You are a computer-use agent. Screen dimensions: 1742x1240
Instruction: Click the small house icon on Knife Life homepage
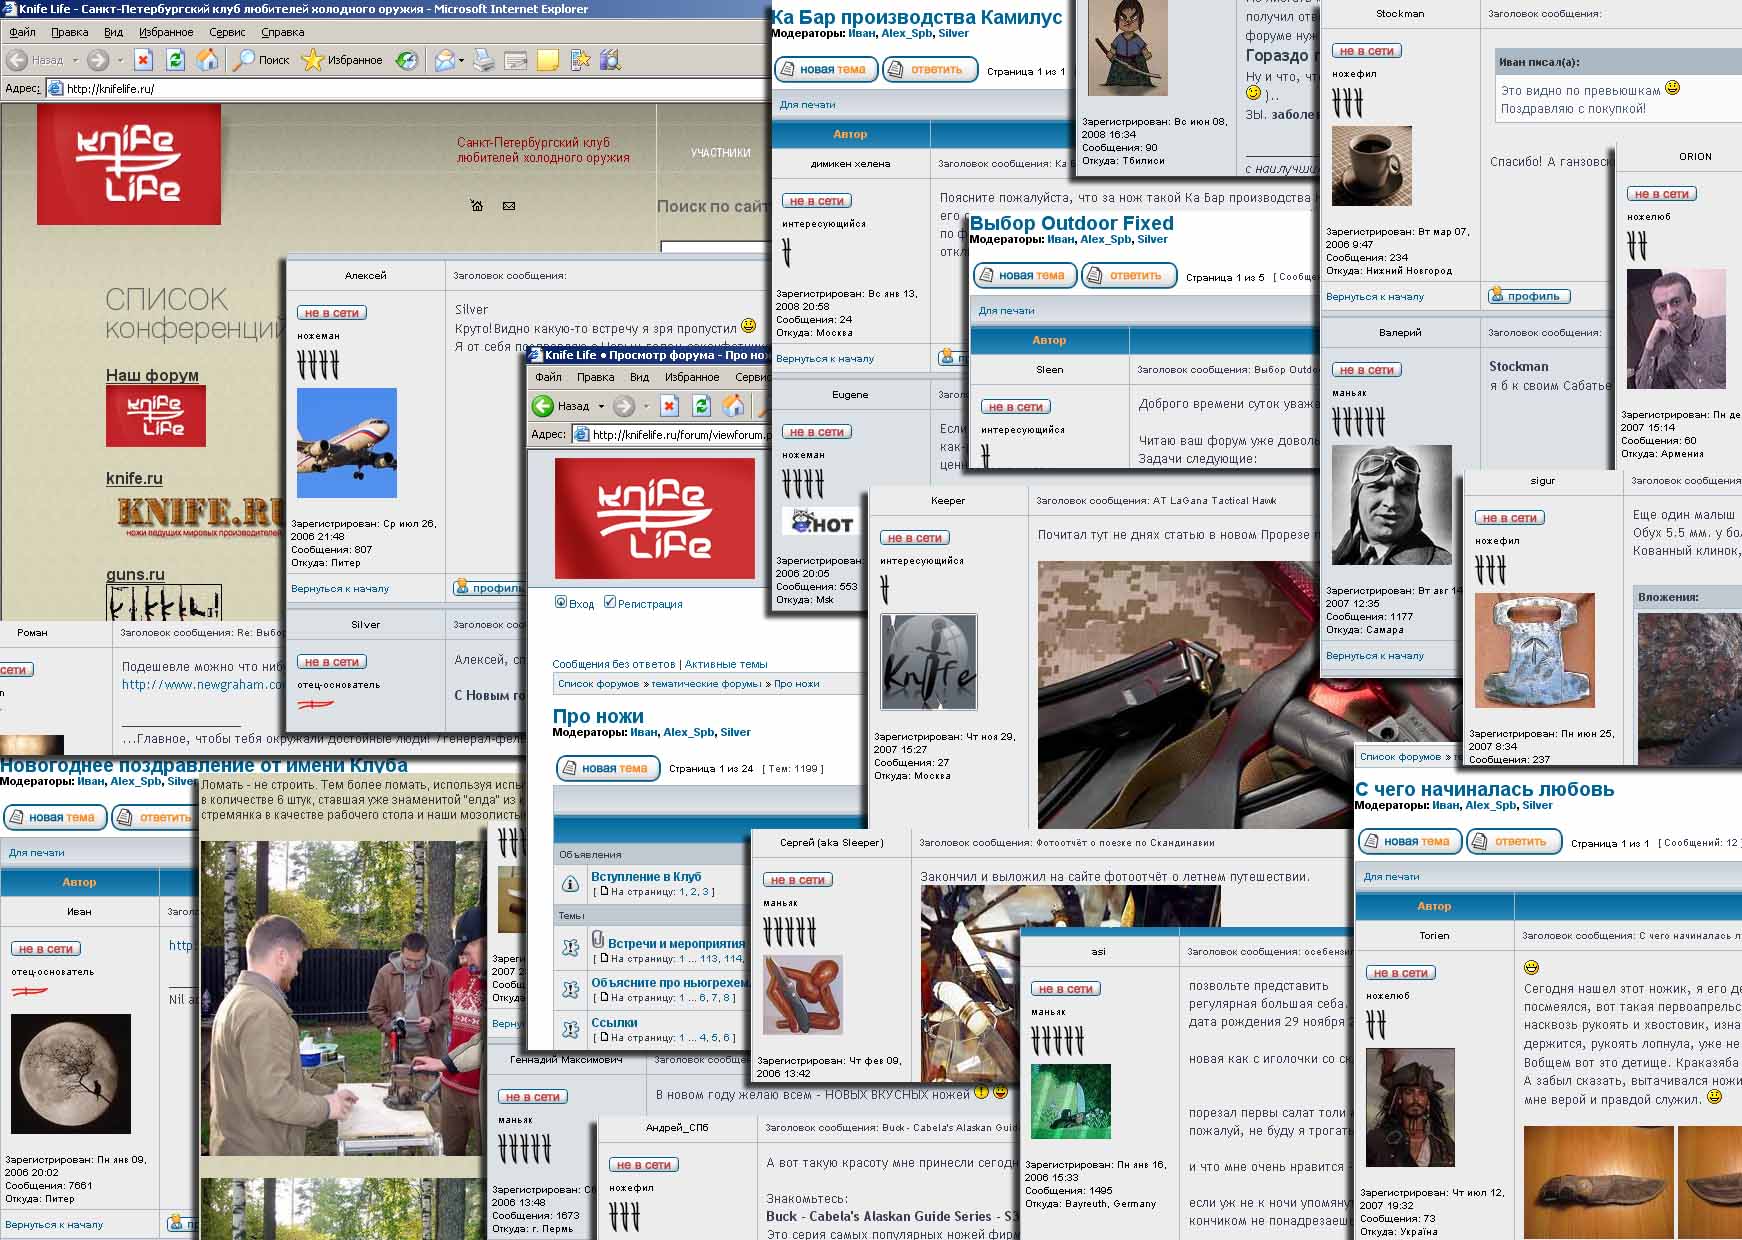pyautogui.click(x=477, y=206)
